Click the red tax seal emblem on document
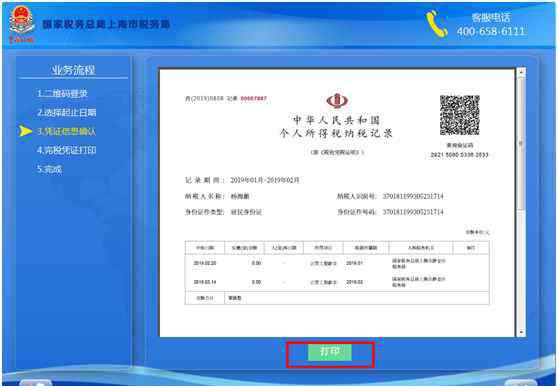 pos(336,101)
